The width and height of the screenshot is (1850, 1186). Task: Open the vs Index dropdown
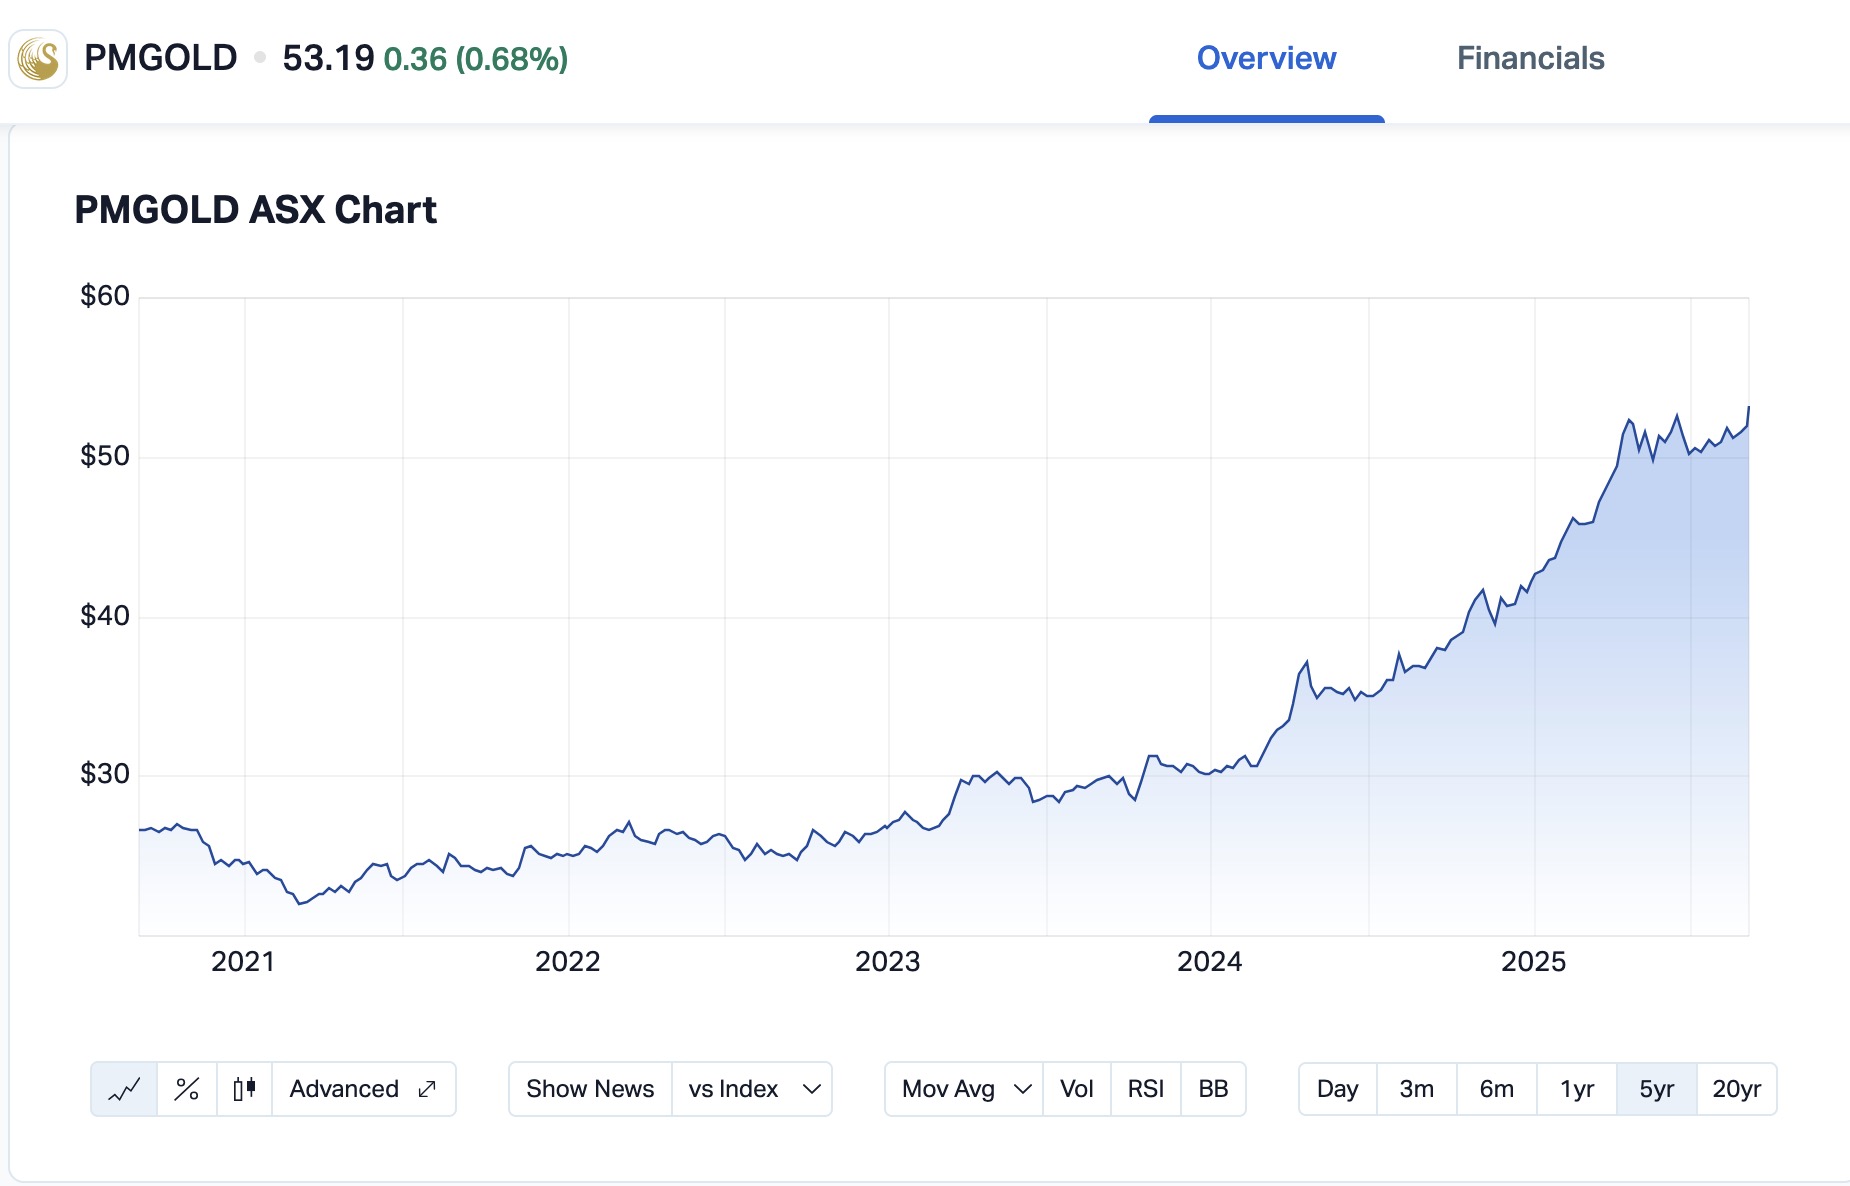pyautogui.click(x=753, y=1089)
